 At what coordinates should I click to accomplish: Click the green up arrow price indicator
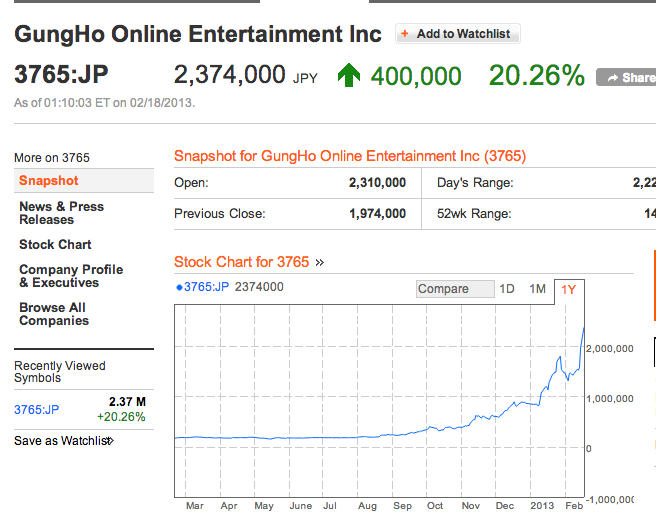click(x=349, y=75)
